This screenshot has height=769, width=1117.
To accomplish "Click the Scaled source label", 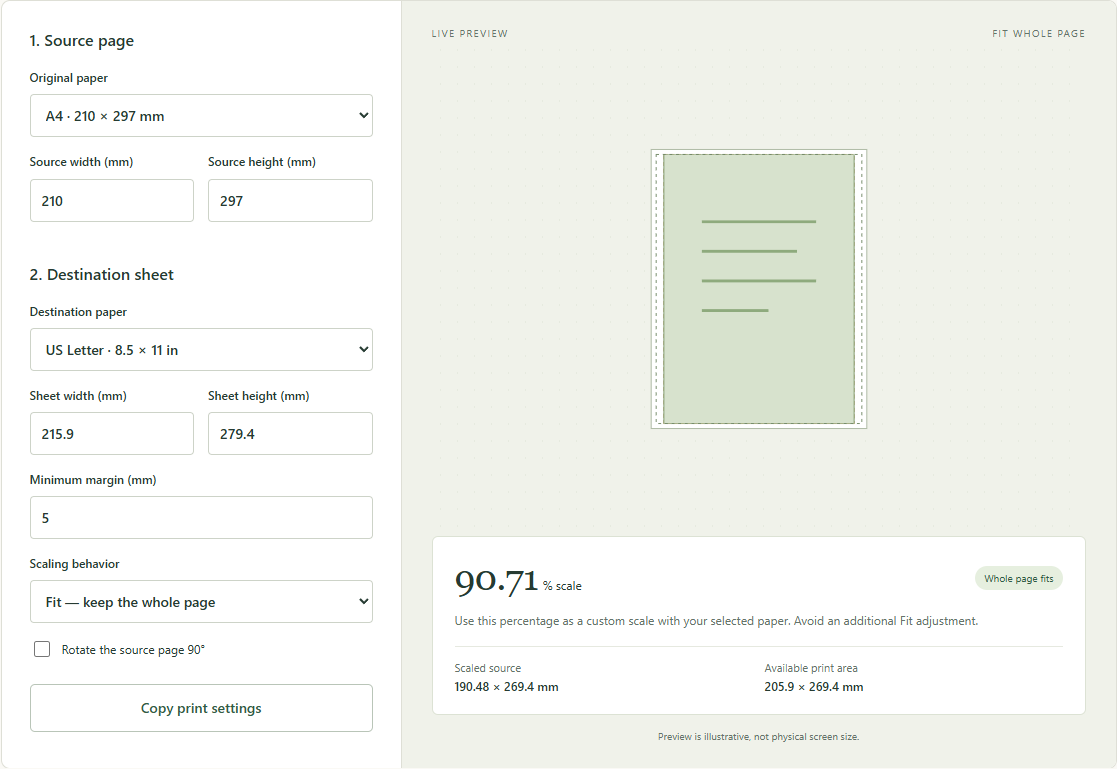I will pos(488,669).
